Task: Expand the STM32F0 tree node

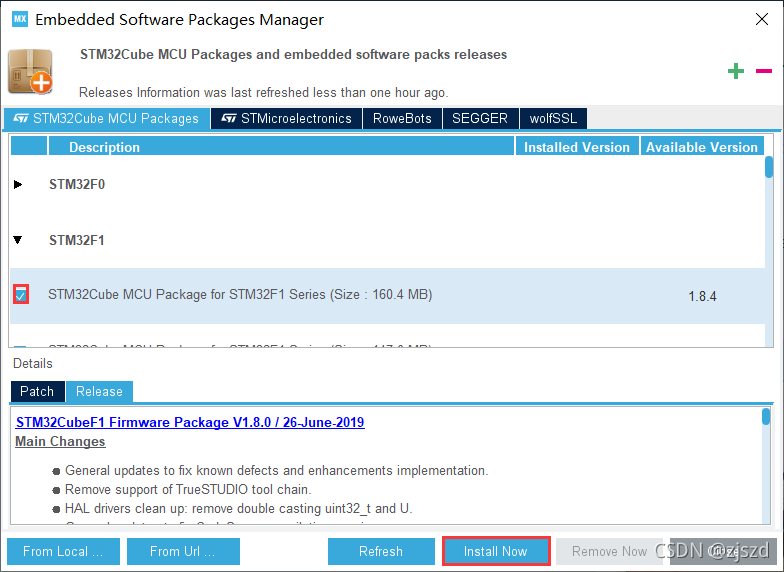Action: pyautogui.click(x=18, y=184)
